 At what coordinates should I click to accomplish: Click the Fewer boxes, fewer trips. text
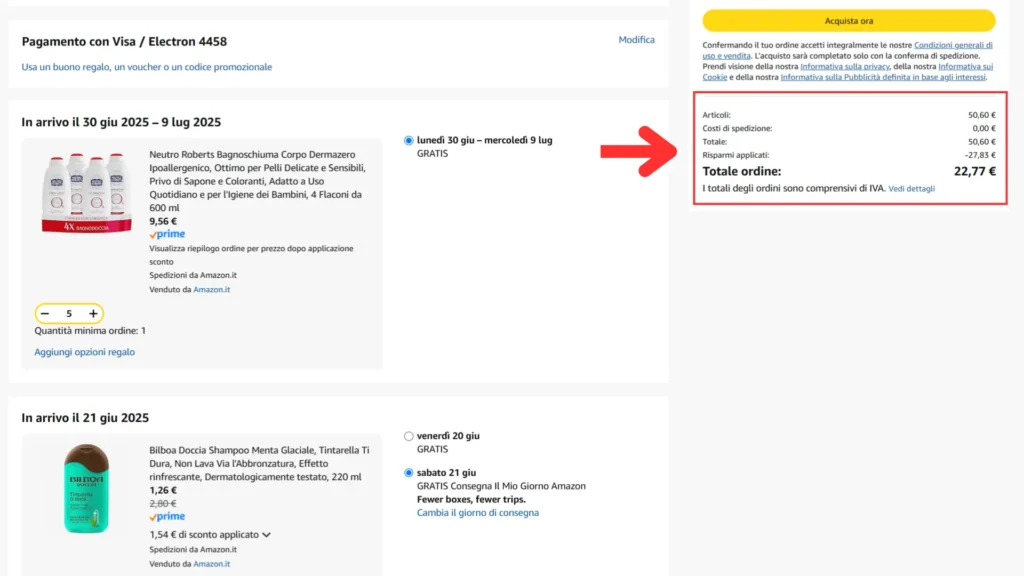[x=472, y=500]
